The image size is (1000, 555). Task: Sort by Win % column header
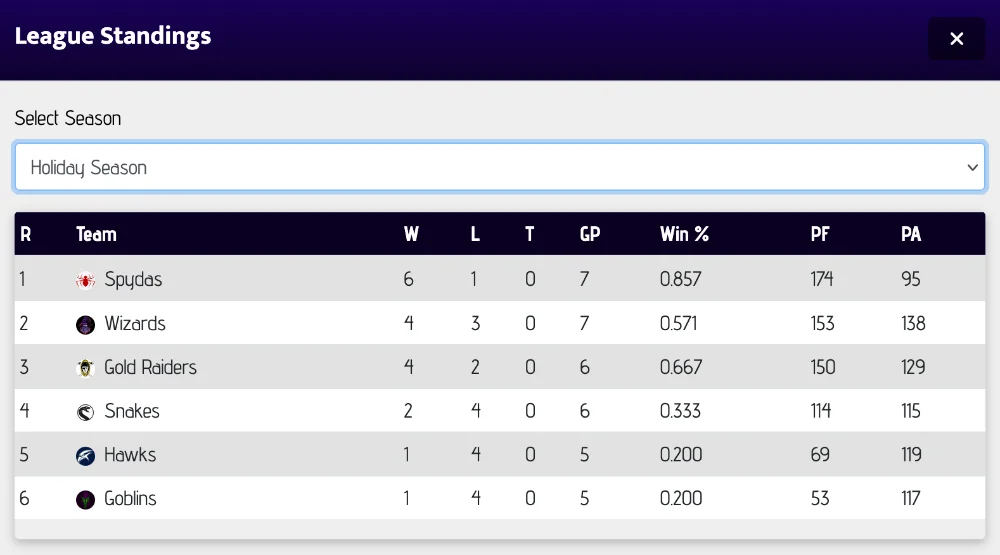(684, 234)
